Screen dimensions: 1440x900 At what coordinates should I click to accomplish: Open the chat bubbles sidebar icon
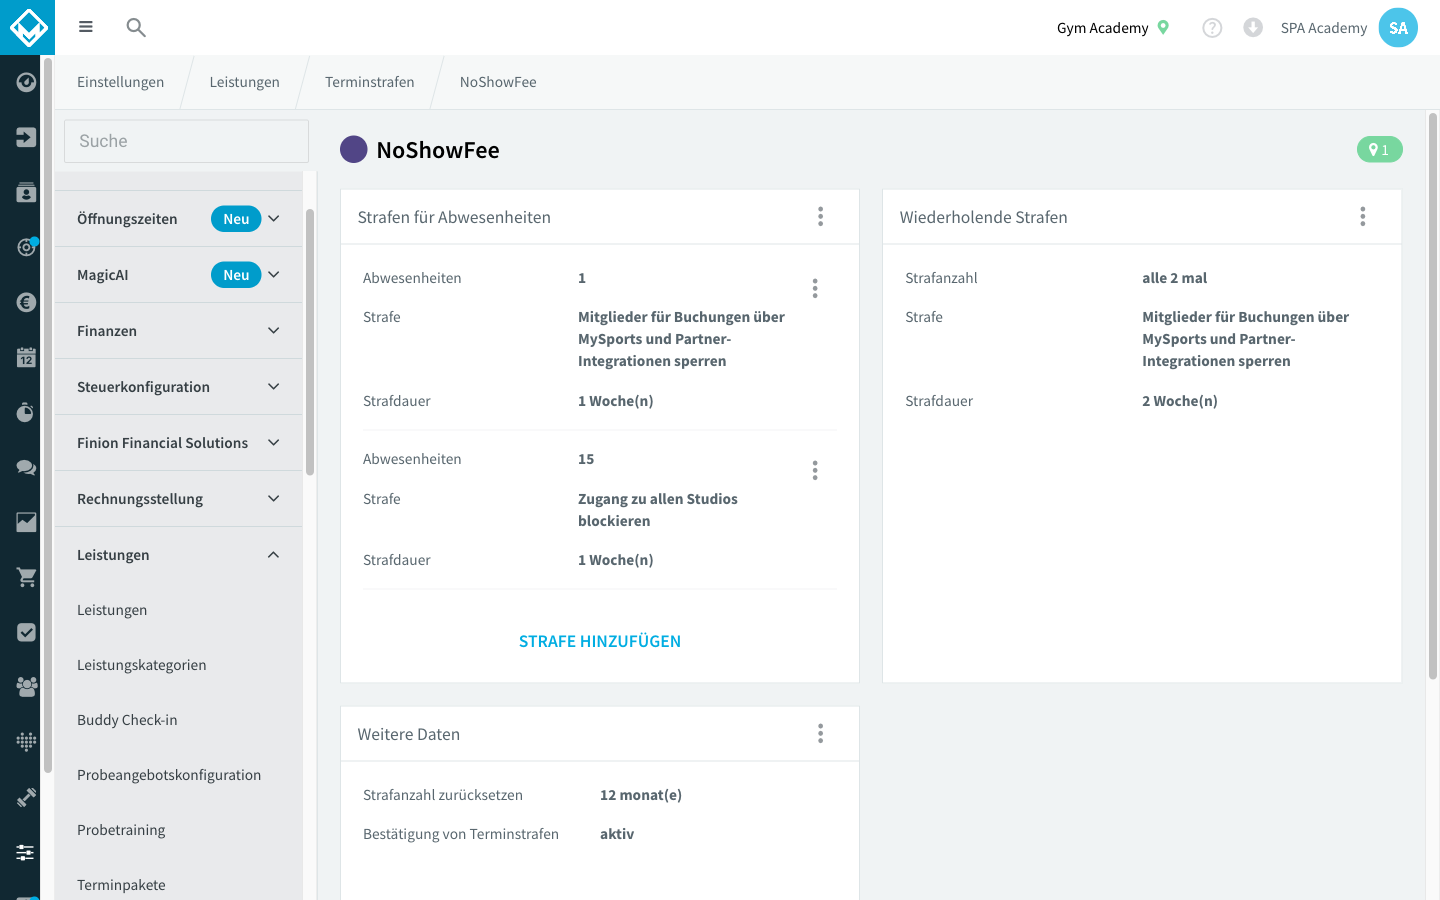pos(27,467)
